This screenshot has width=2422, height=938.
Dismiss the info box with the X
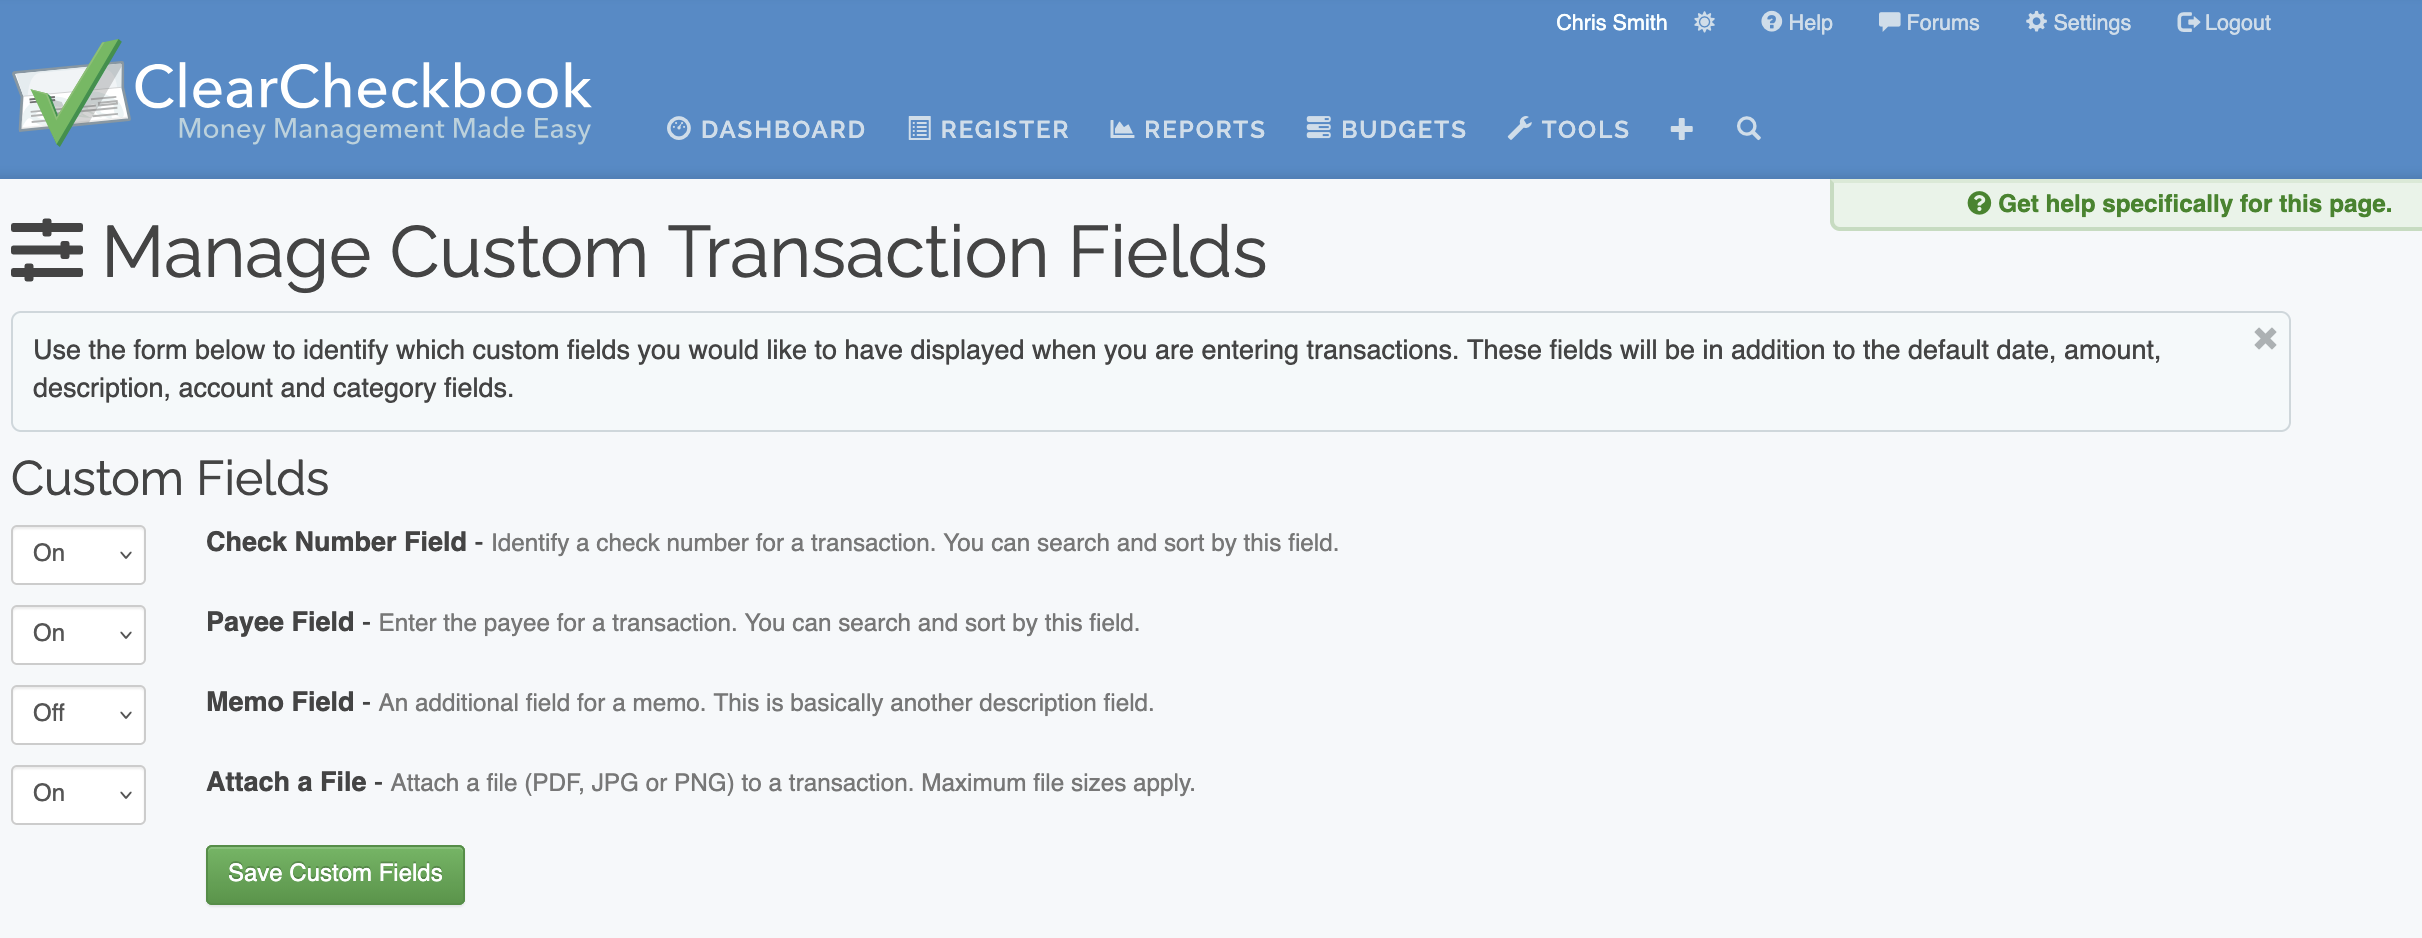2265,339
